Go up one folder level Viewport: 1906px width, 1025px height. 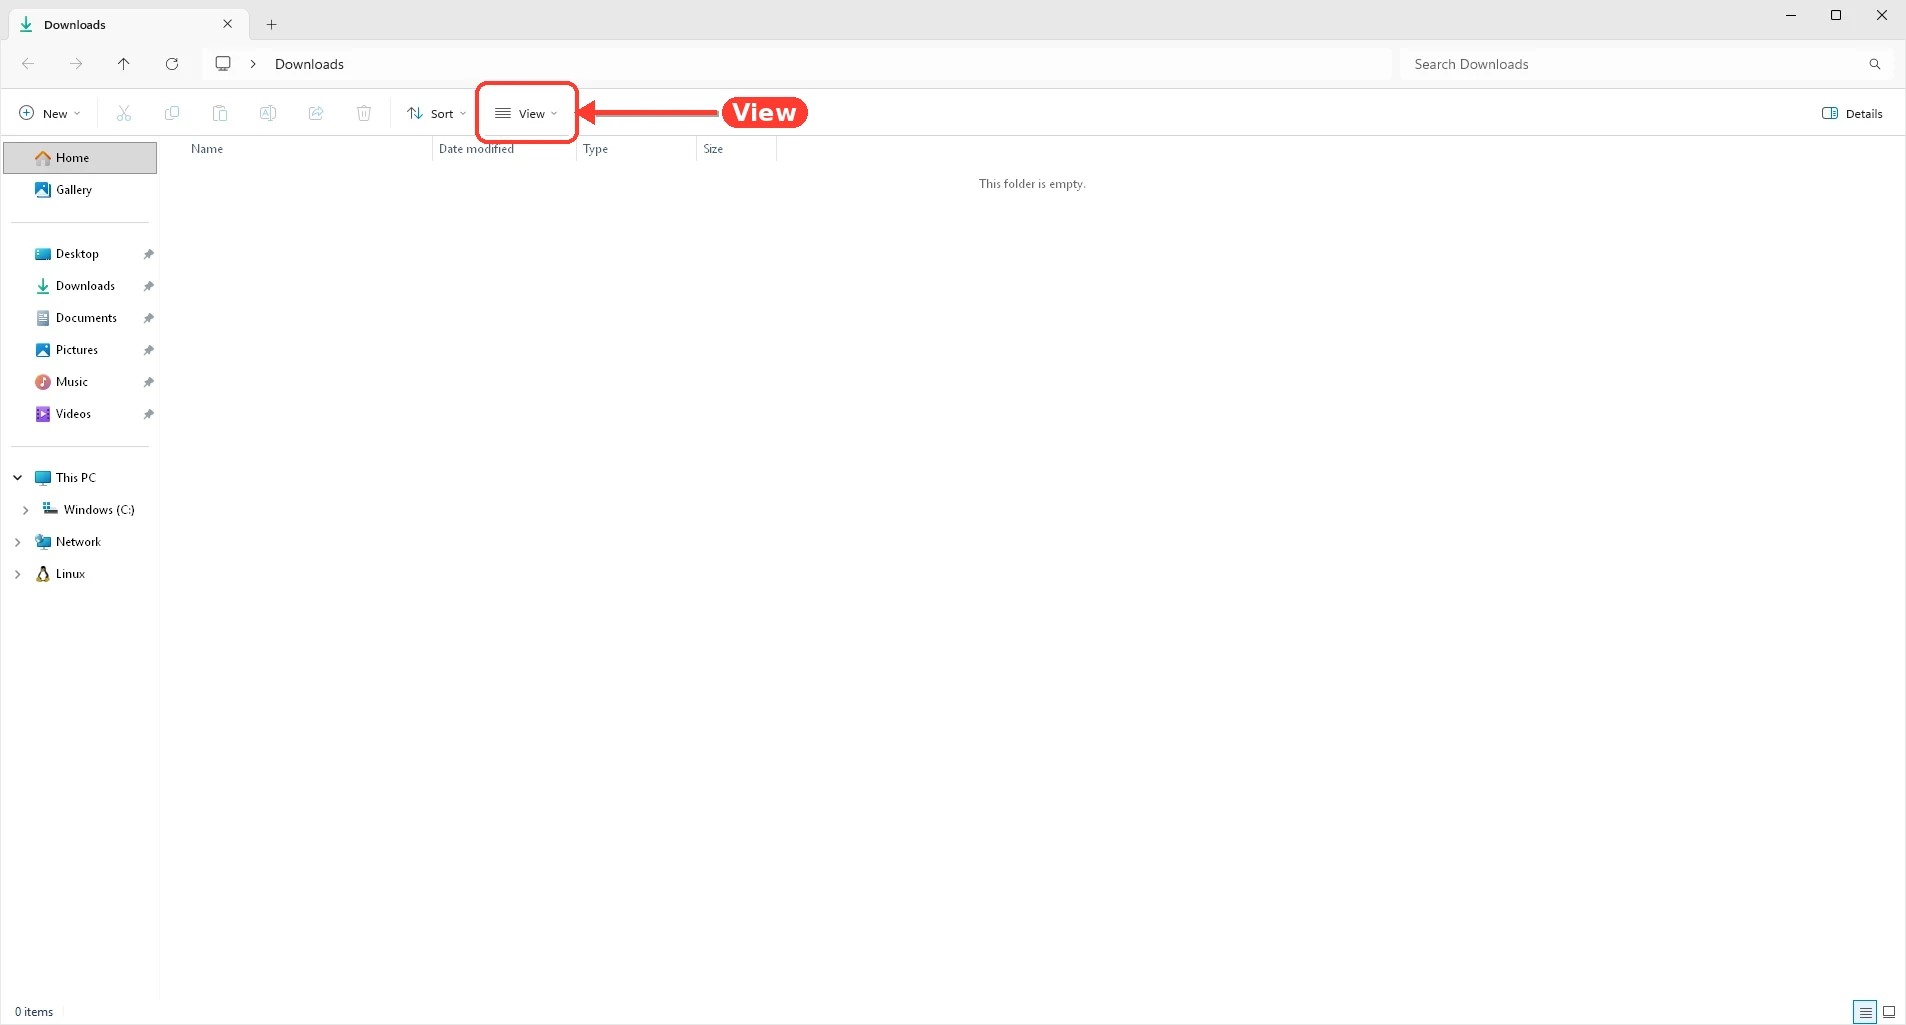pyautogui.click(x=124, y=64)
